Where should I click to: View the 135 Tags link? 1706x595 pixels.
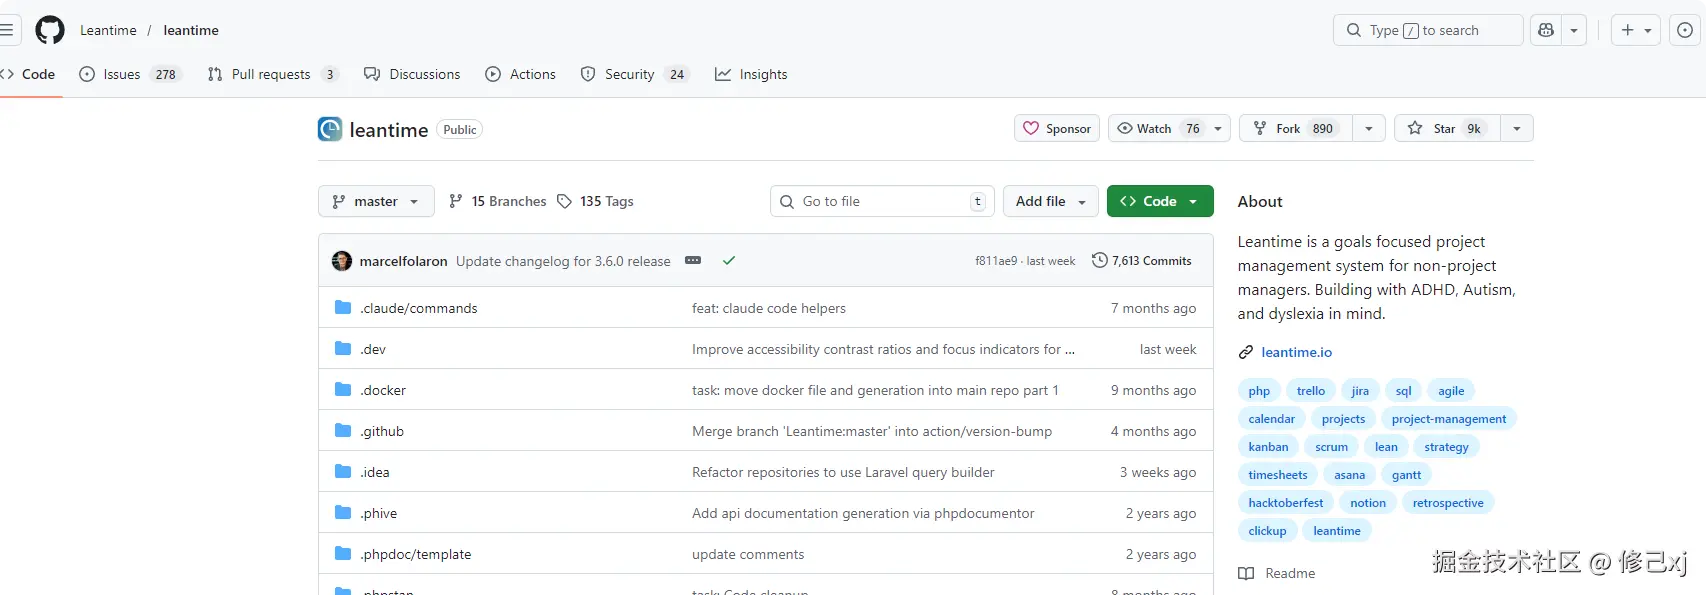pyautogui.click(x=595, y=201)
